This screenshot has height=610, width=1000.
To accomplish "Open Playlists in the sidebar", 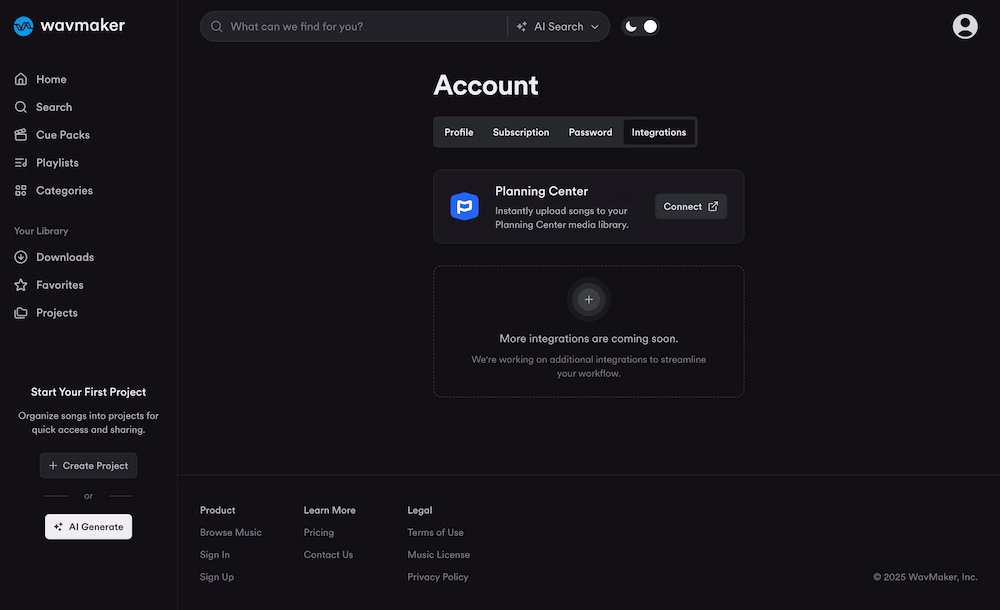I will [56, 163].
